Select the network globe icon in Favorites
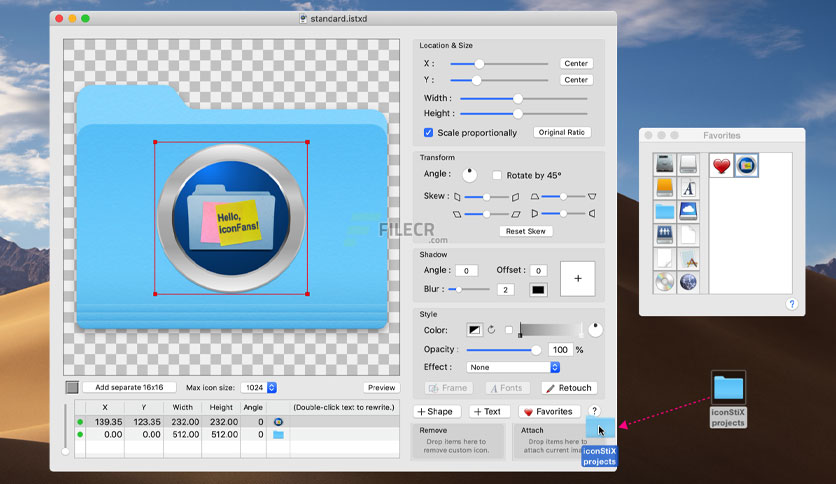The image size is (836, 484). (x=688, y=282)
